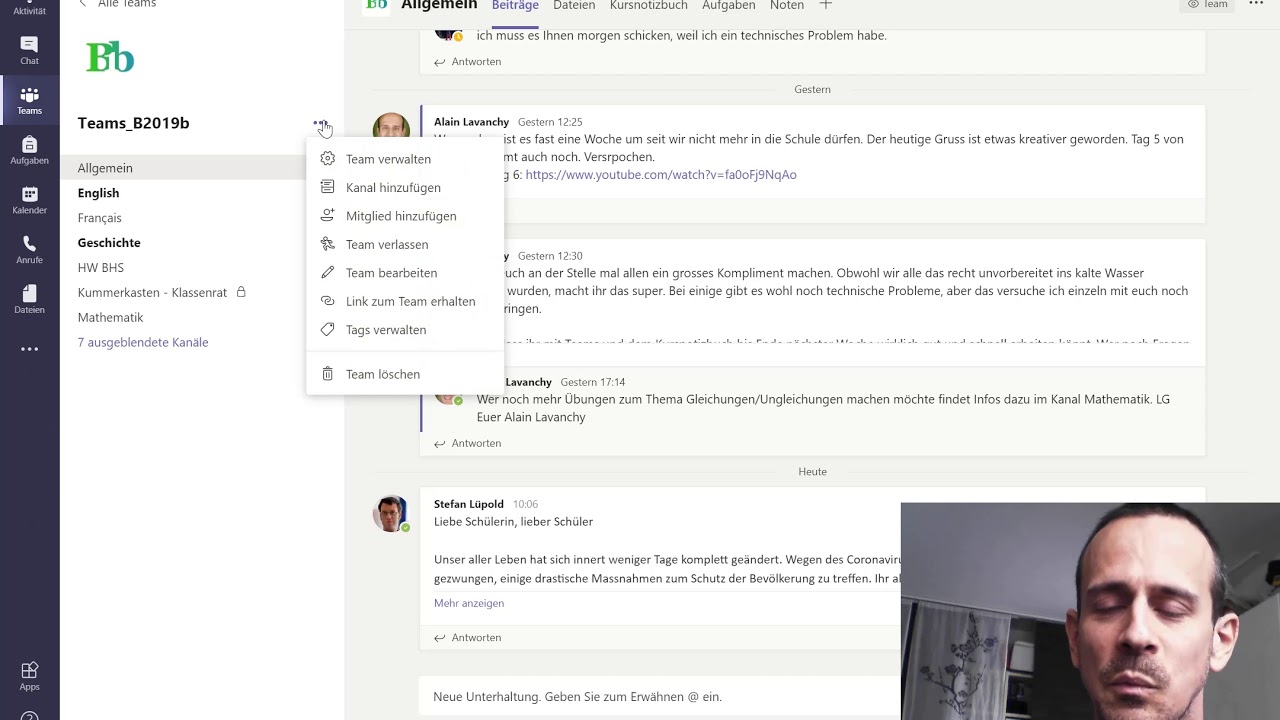Expand 7 ausgeblendete Kanäle
Viewport: 1280px width, 720px height.
(x=143, y=342)
